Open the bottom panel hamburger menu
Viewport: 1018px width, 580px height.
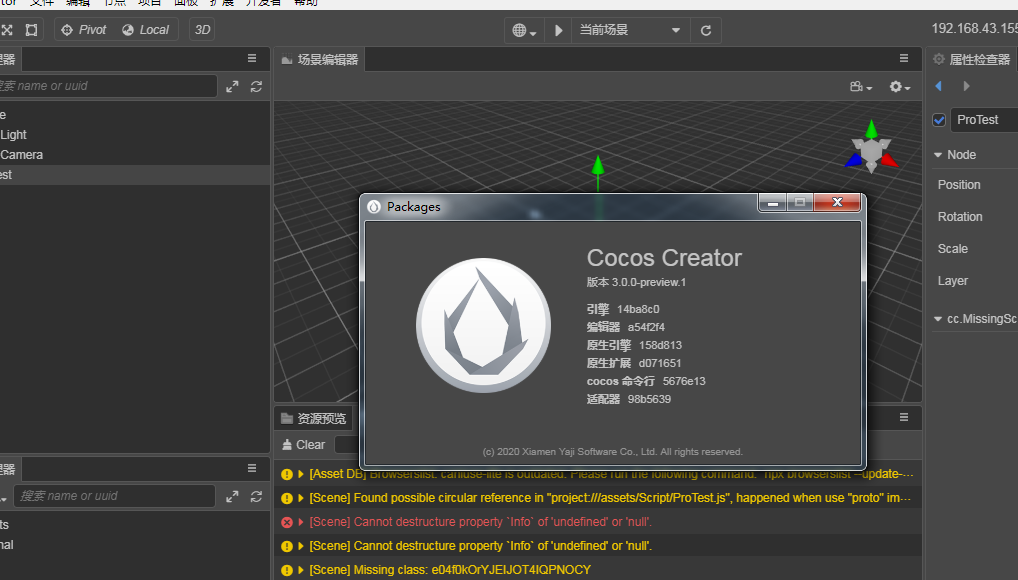(904, 418)
